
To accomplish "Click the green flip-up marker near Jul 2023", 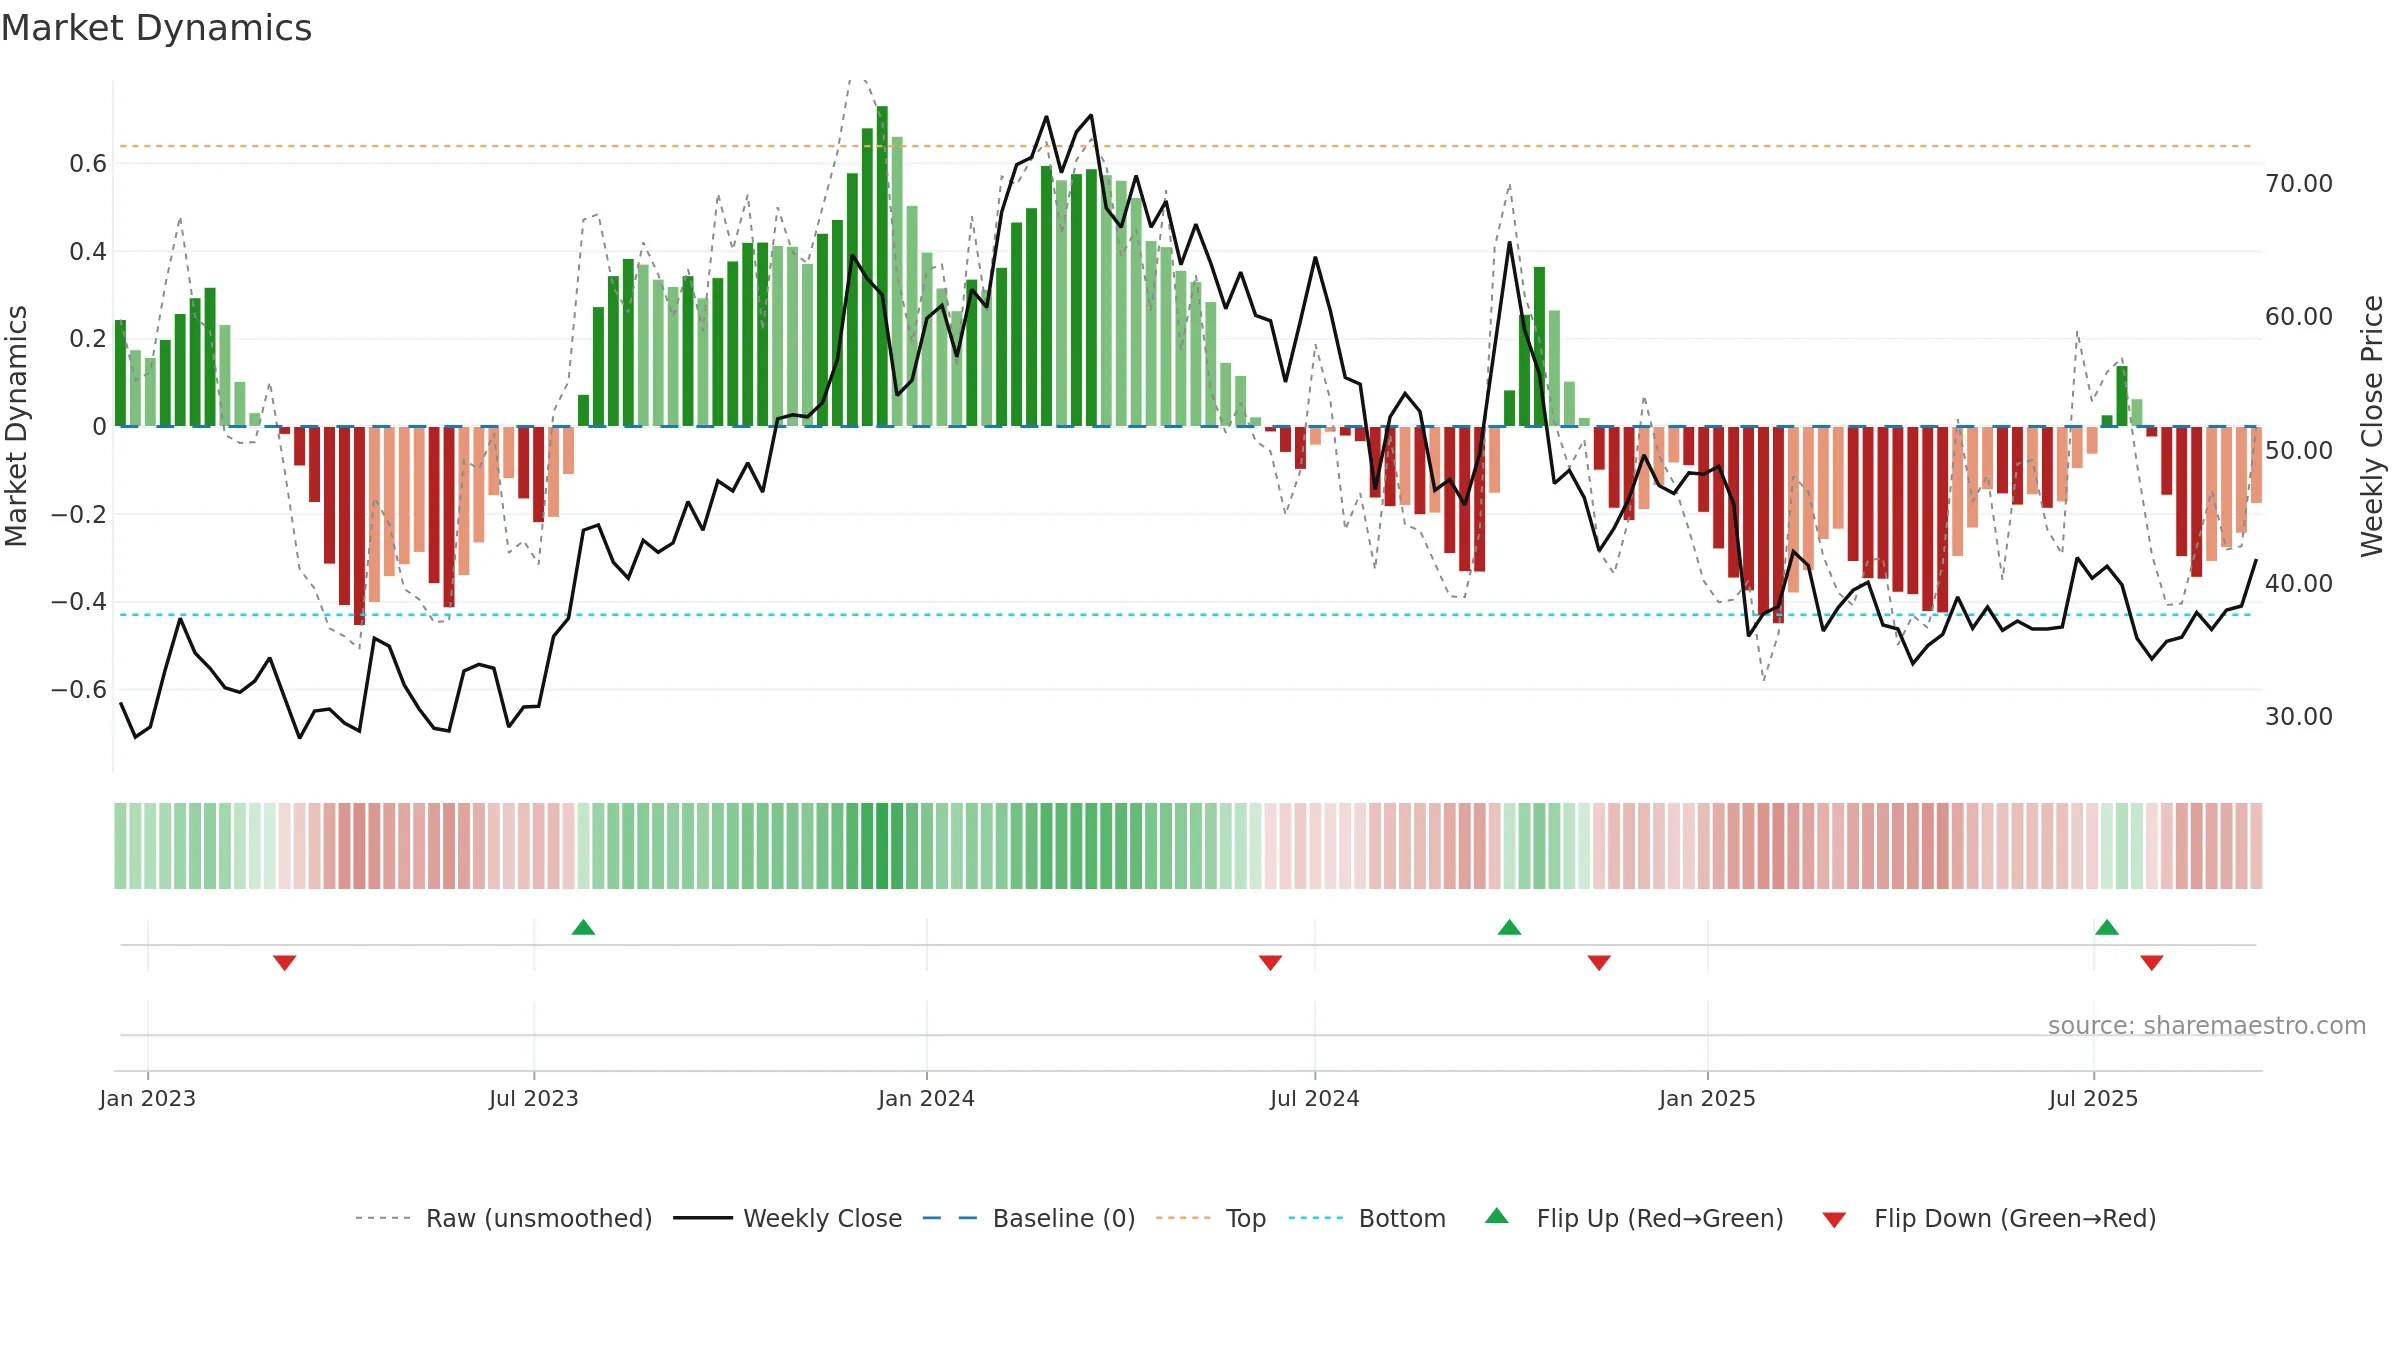I will click(x=583, y=927).
